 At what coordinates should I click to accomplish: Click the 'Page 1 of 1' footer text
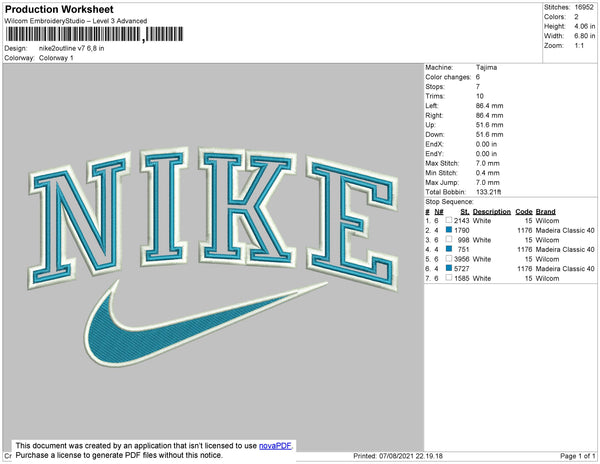578,456
